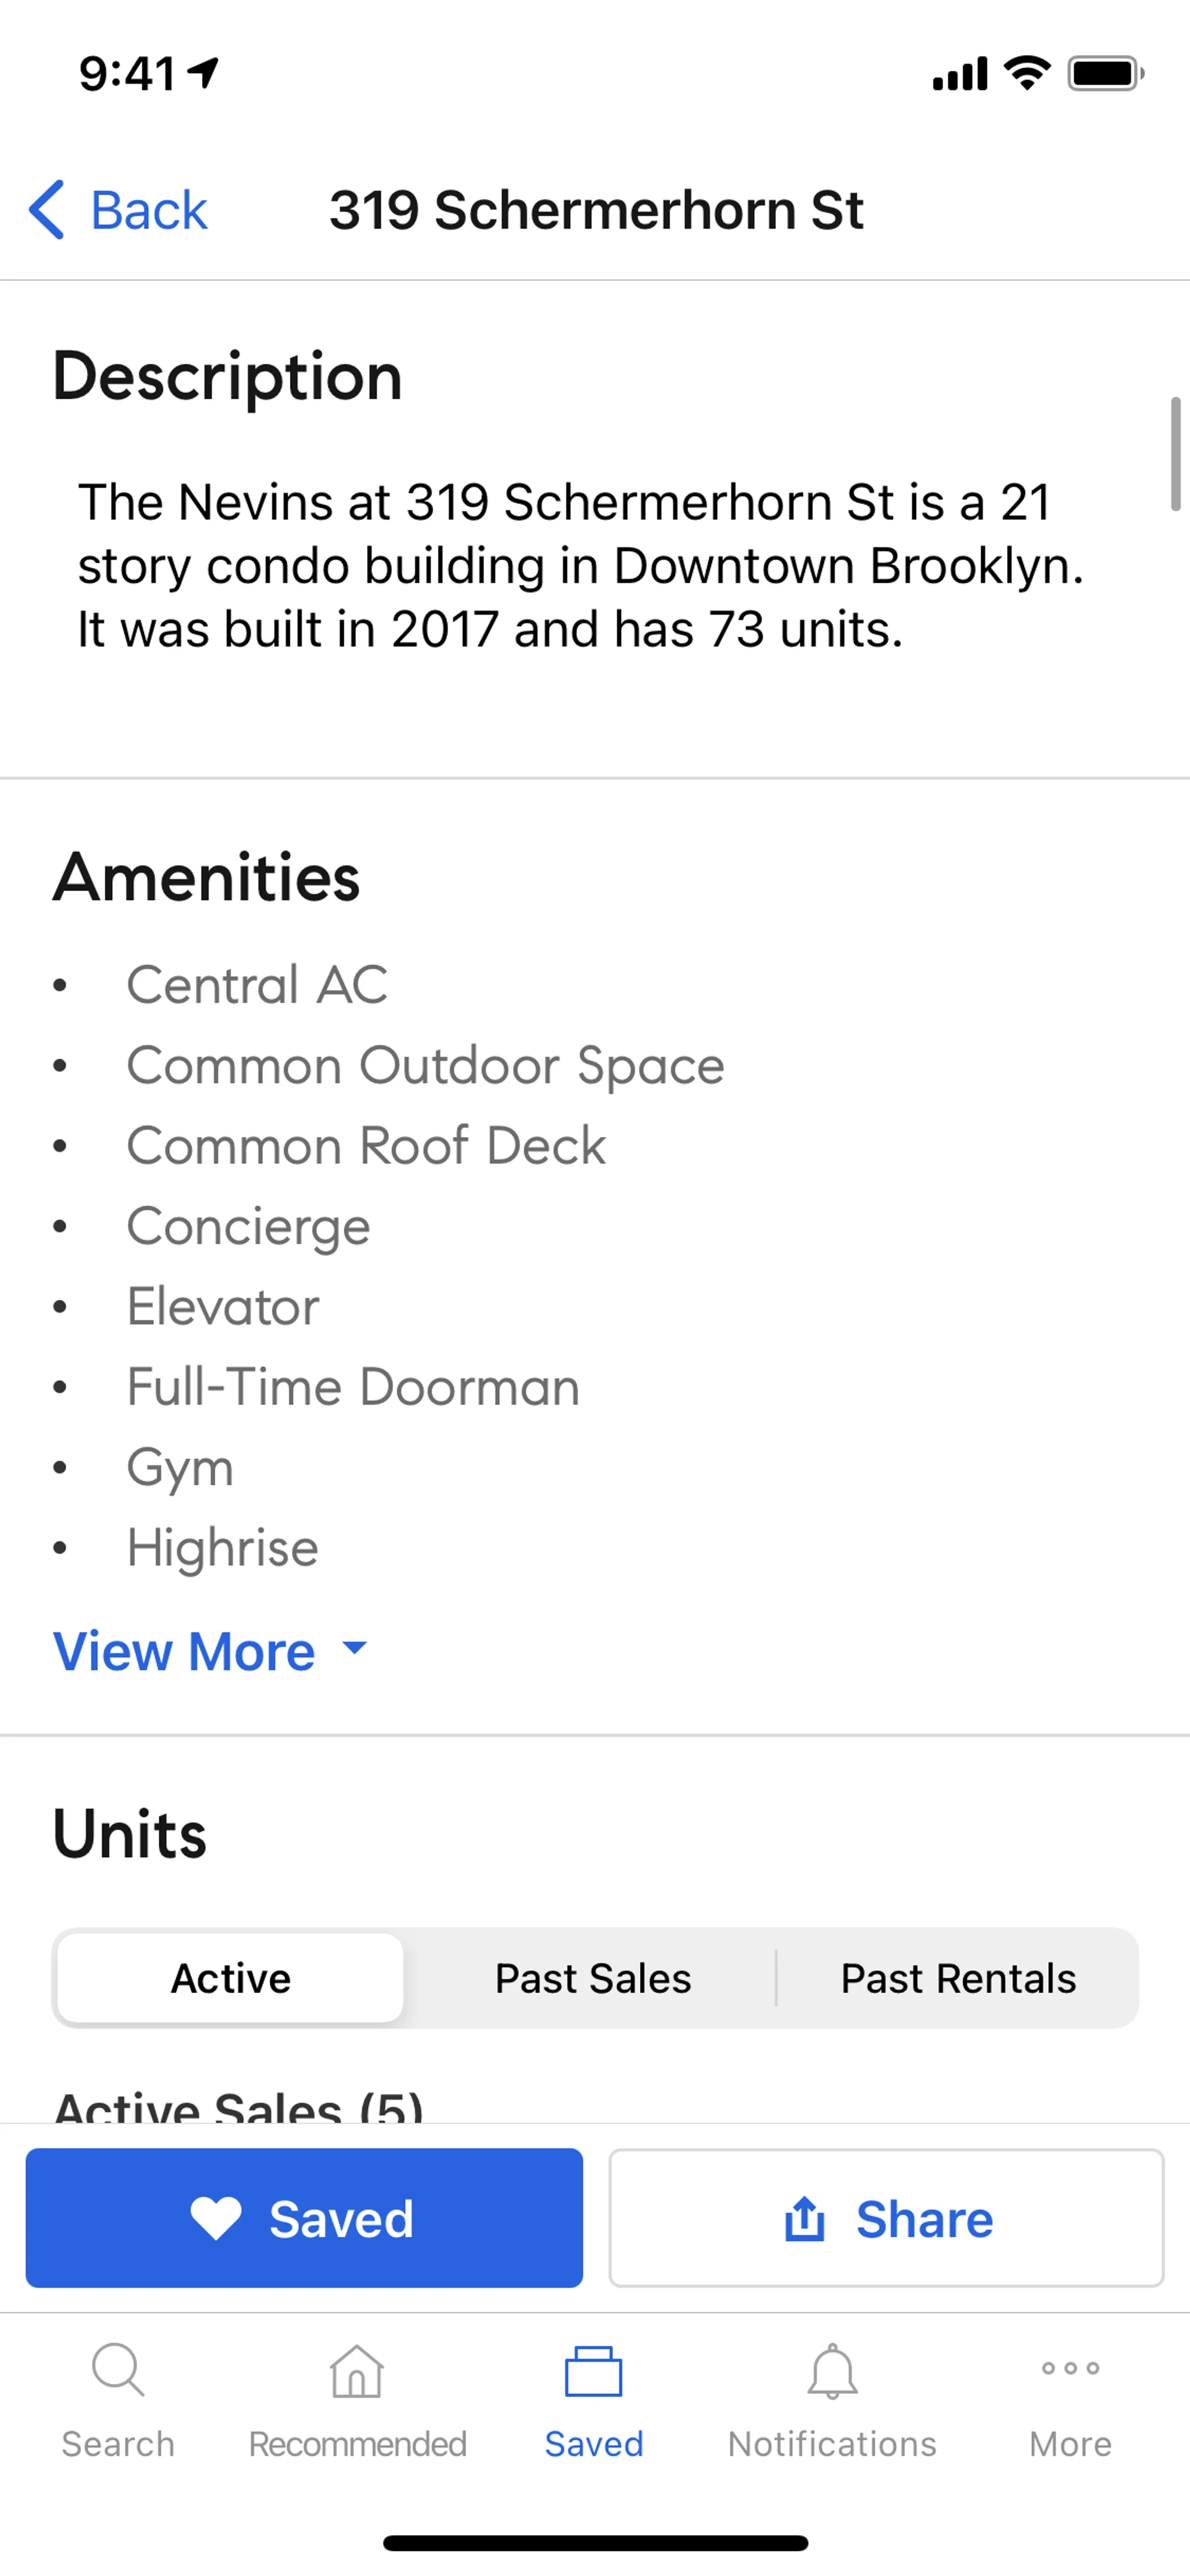Tap the Notifications tab label

[x=832, y=2444]
